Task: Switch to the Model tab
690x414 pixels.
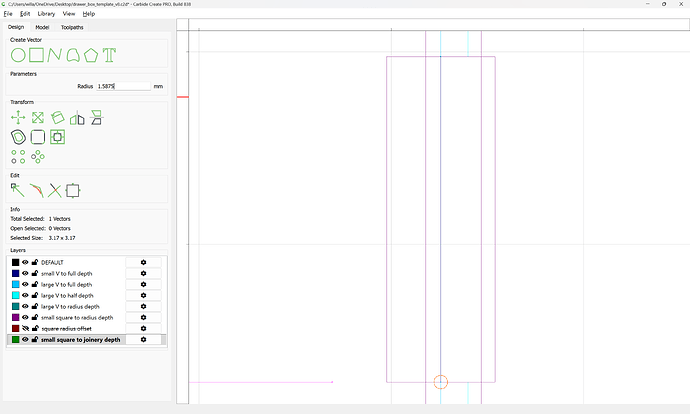Action: coord(42,27)
